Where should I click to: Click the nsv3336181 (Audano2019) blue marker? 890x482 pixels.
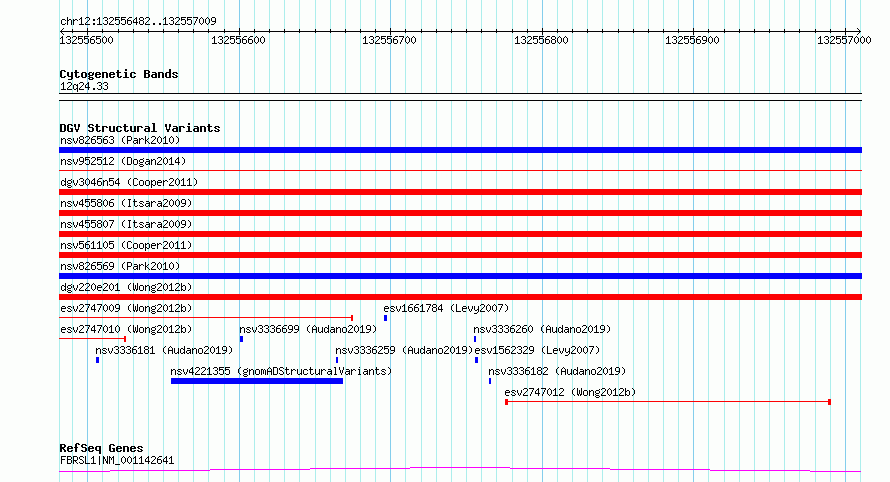(98, 360)
